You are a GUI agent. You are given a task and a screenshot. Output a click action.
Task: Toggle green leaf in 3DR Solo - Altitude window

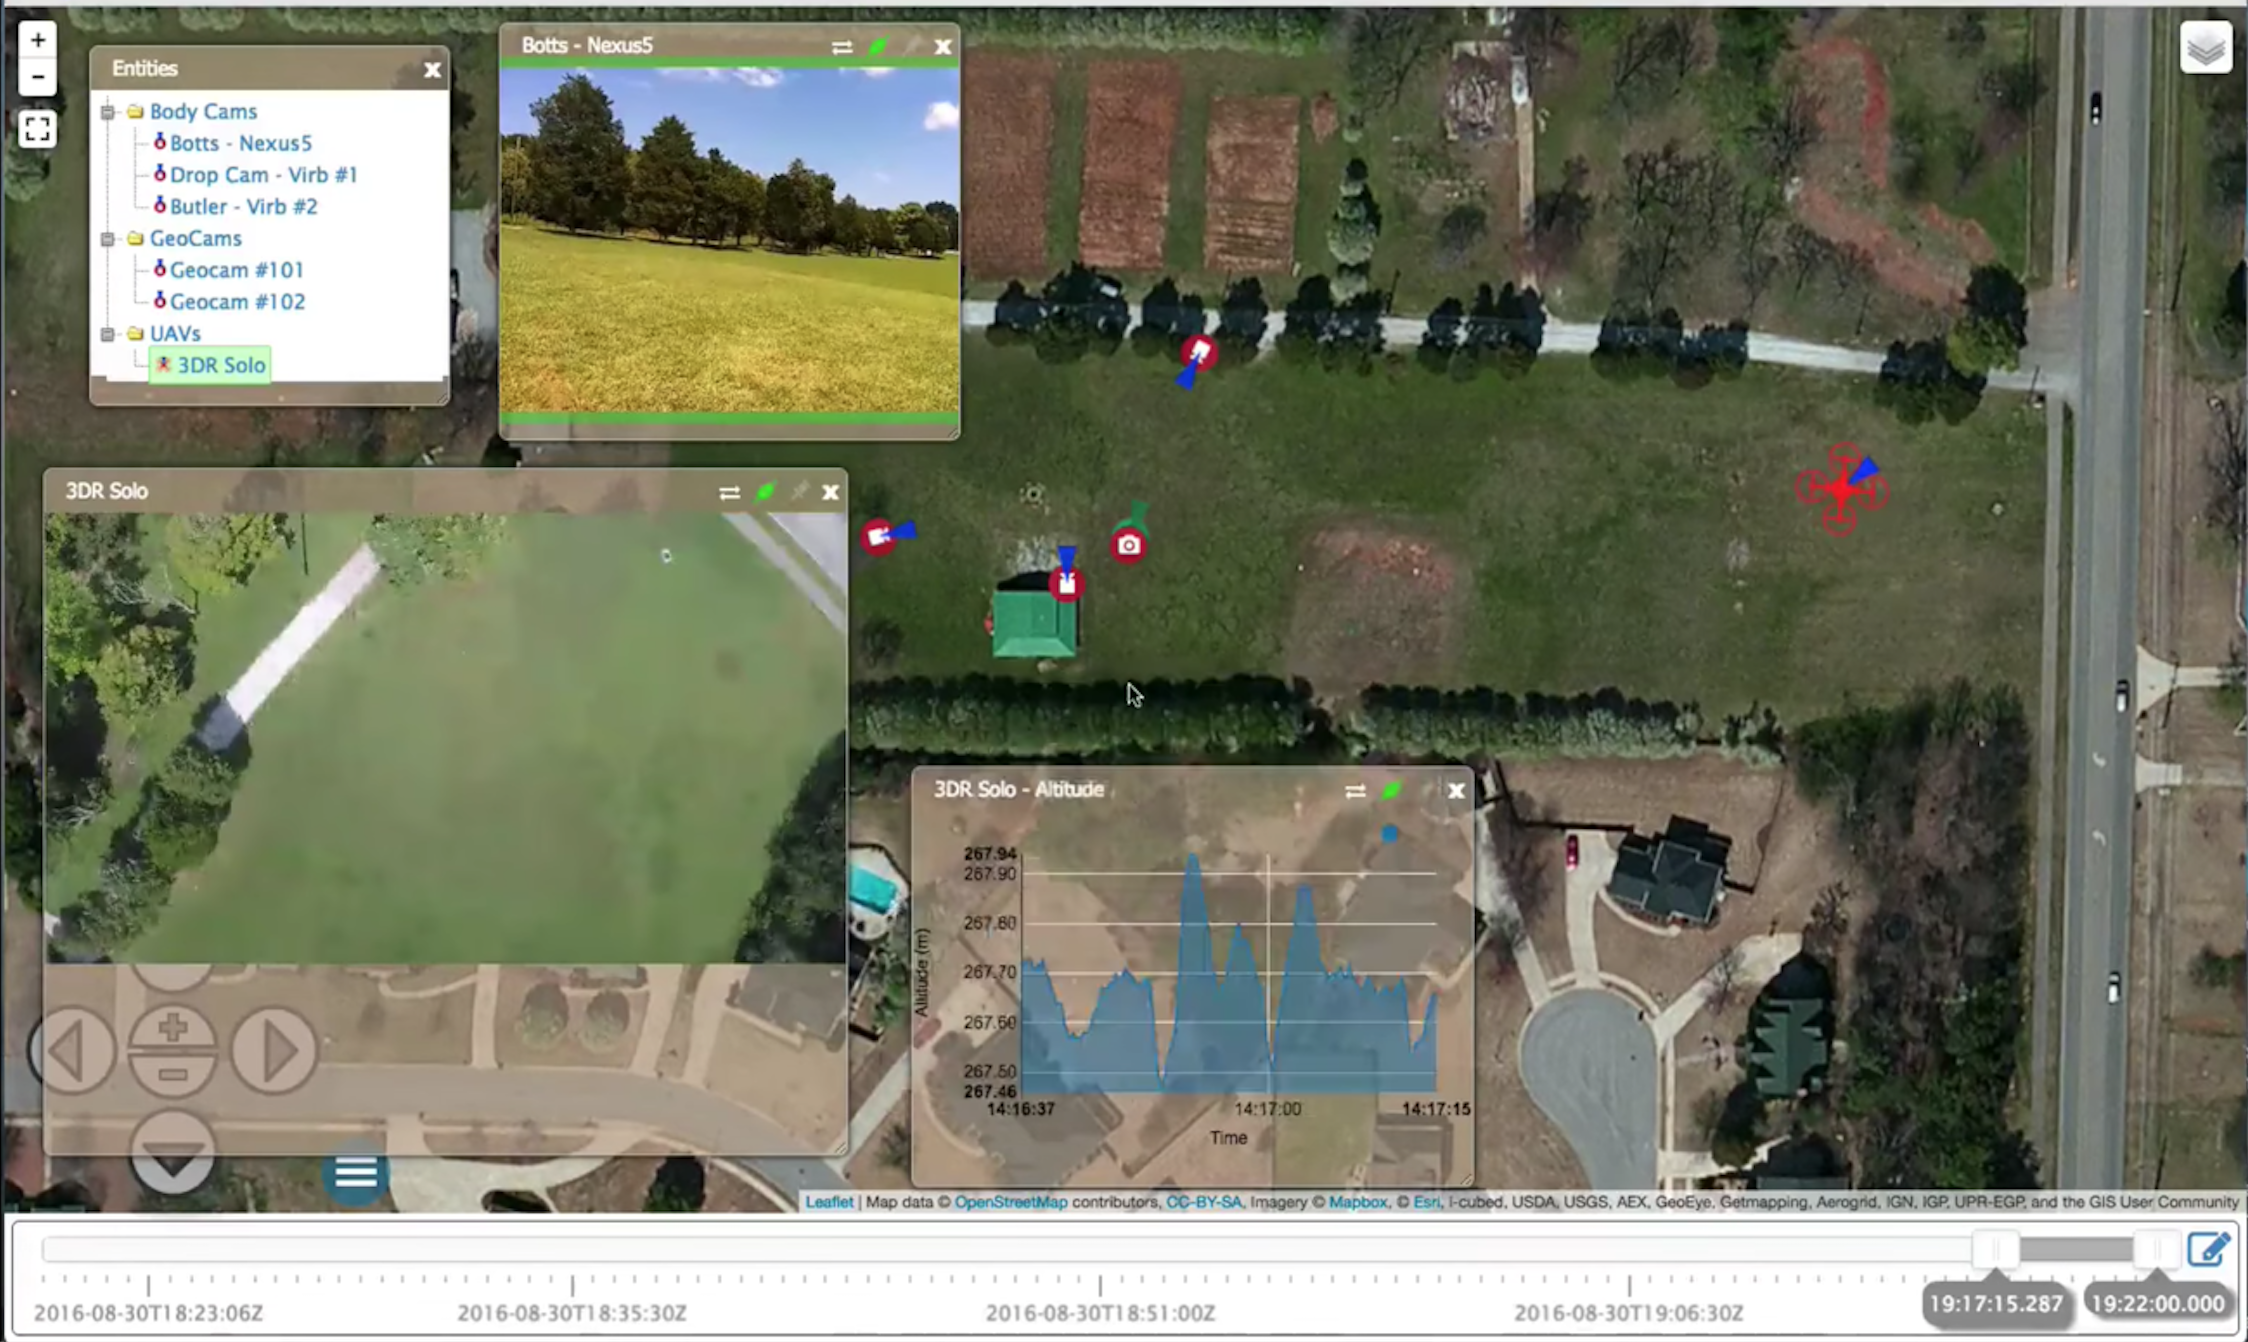pyautogui.click(x=1391, y=791)
